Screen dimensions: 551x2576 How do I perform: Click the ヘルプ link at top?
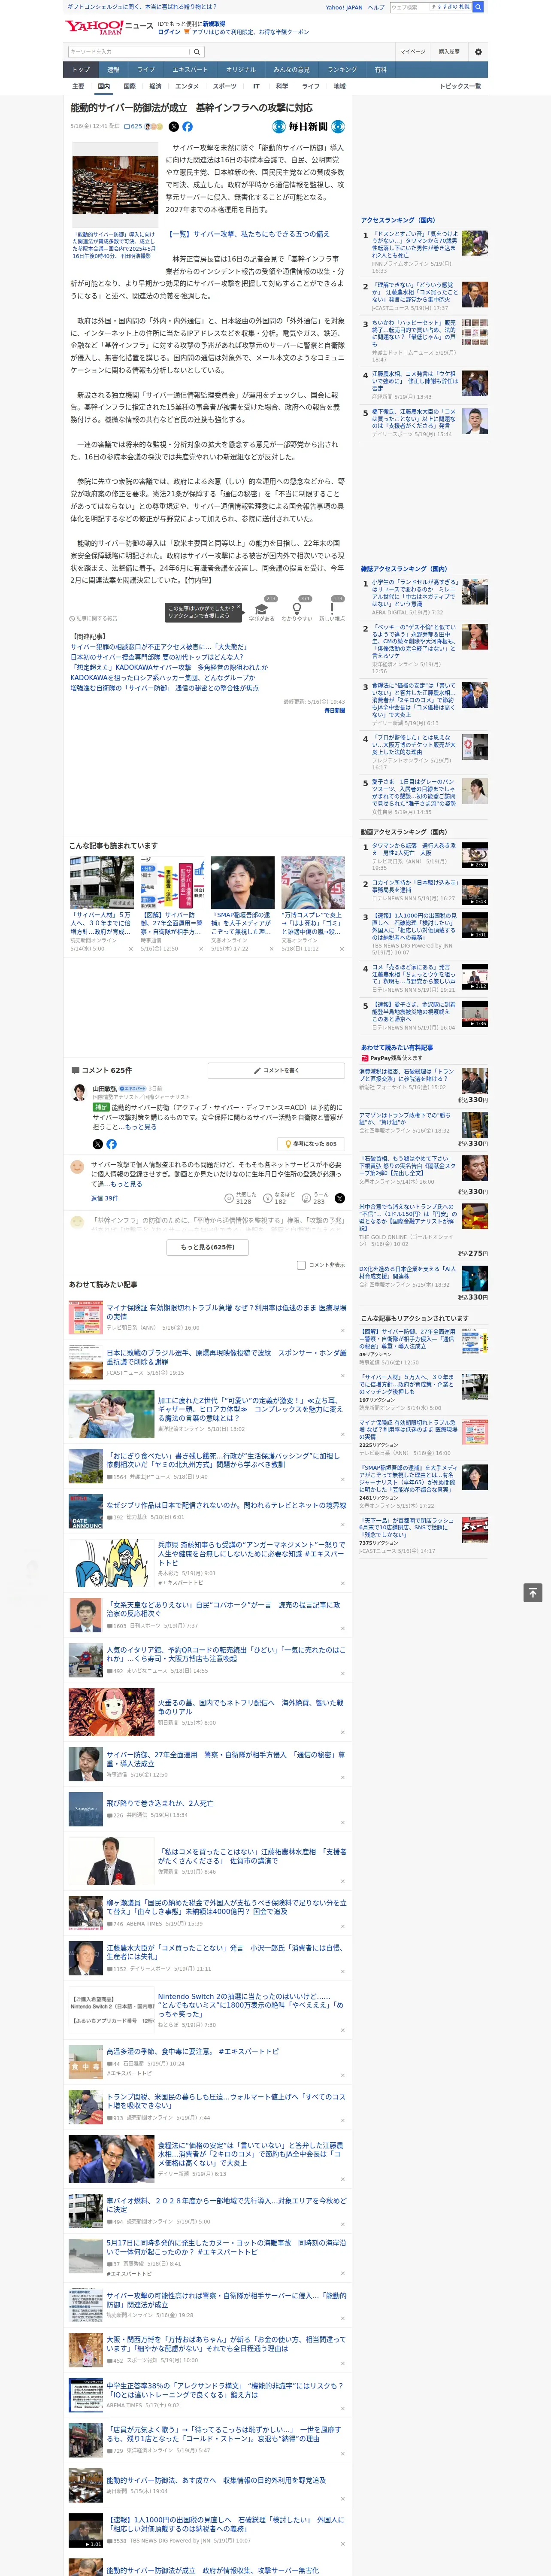point(376,7)
